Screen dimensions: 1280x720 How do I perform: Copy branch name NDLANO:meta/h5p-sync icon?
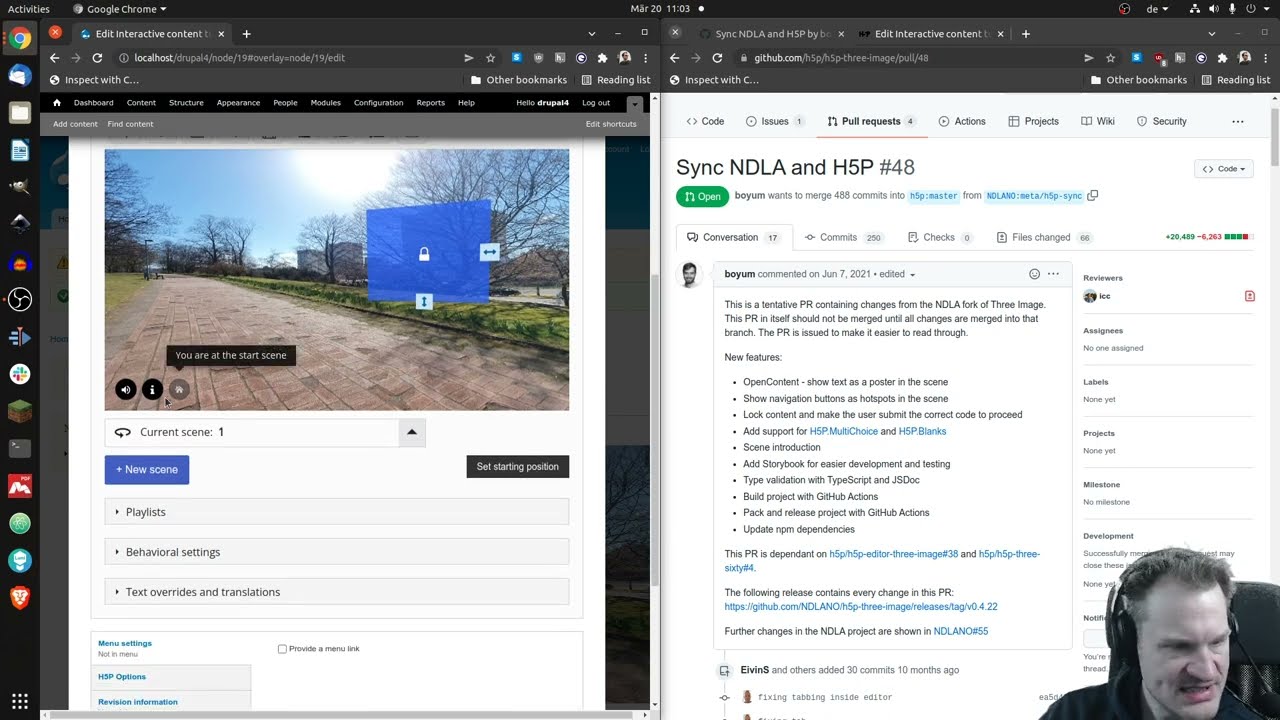[1093, 196]
